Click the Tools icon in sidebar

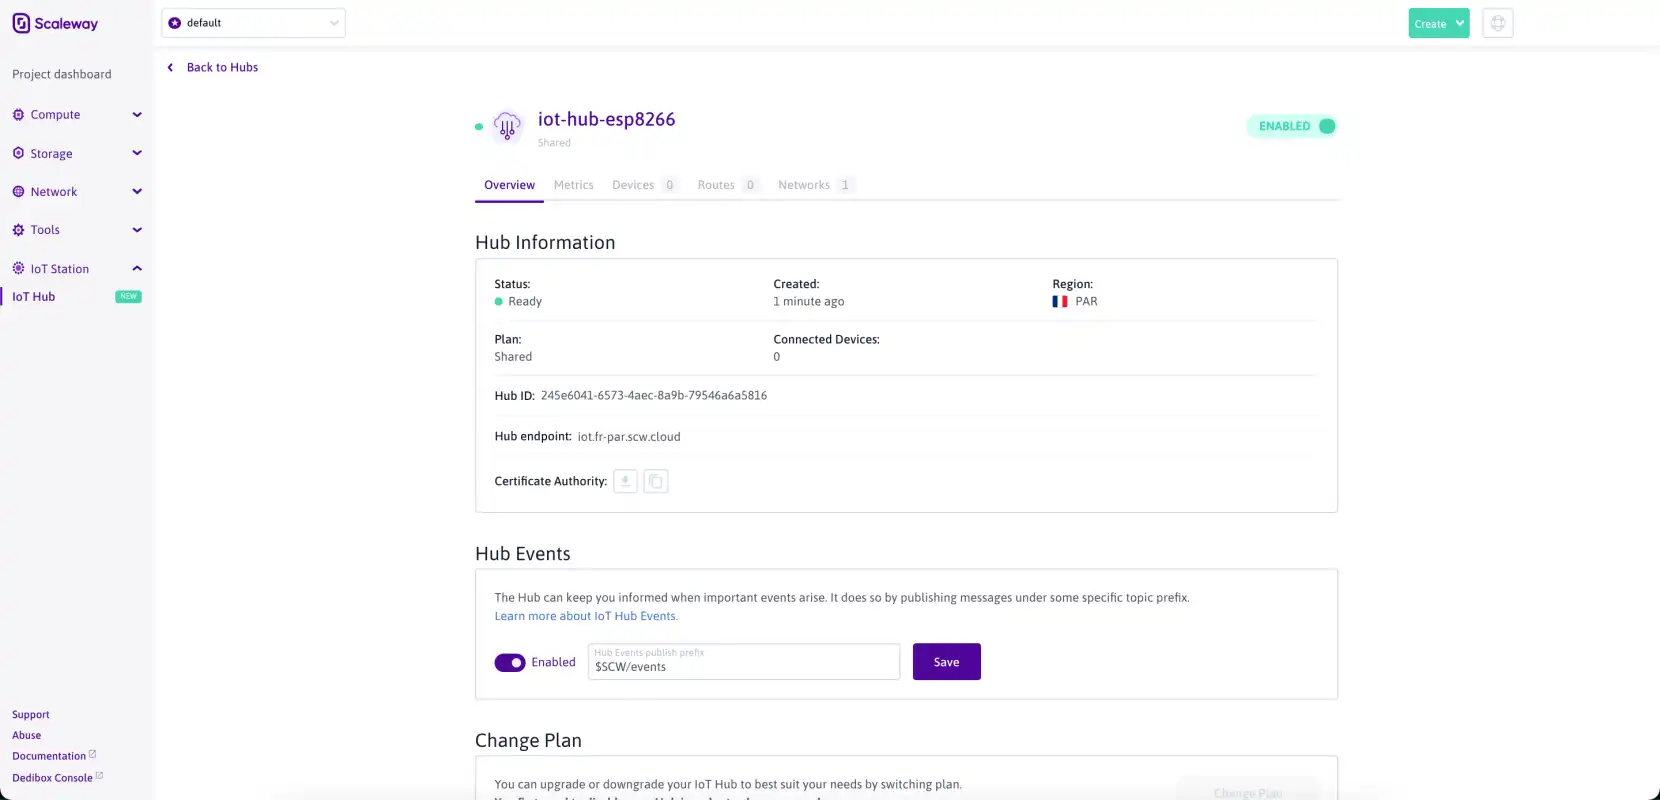(18, 230)
